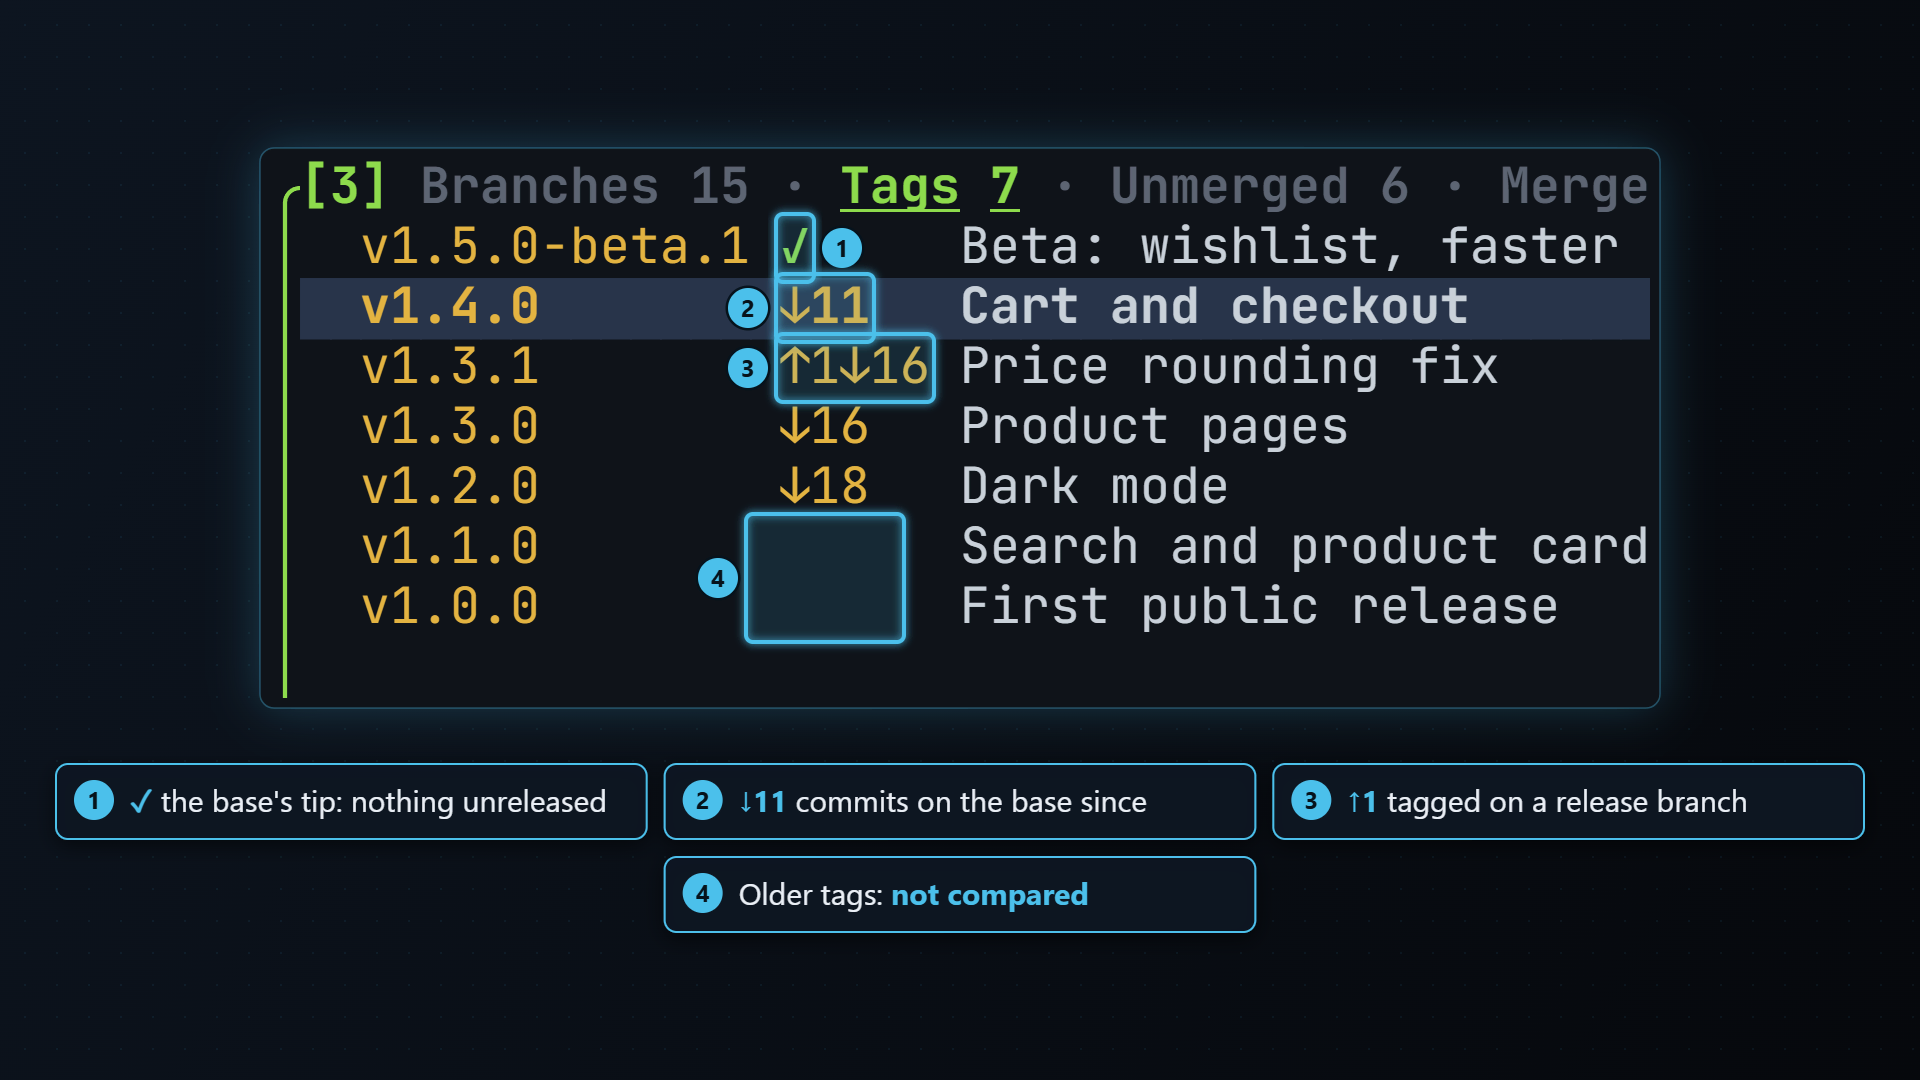Open the partially visible Merge tab

1574,186
